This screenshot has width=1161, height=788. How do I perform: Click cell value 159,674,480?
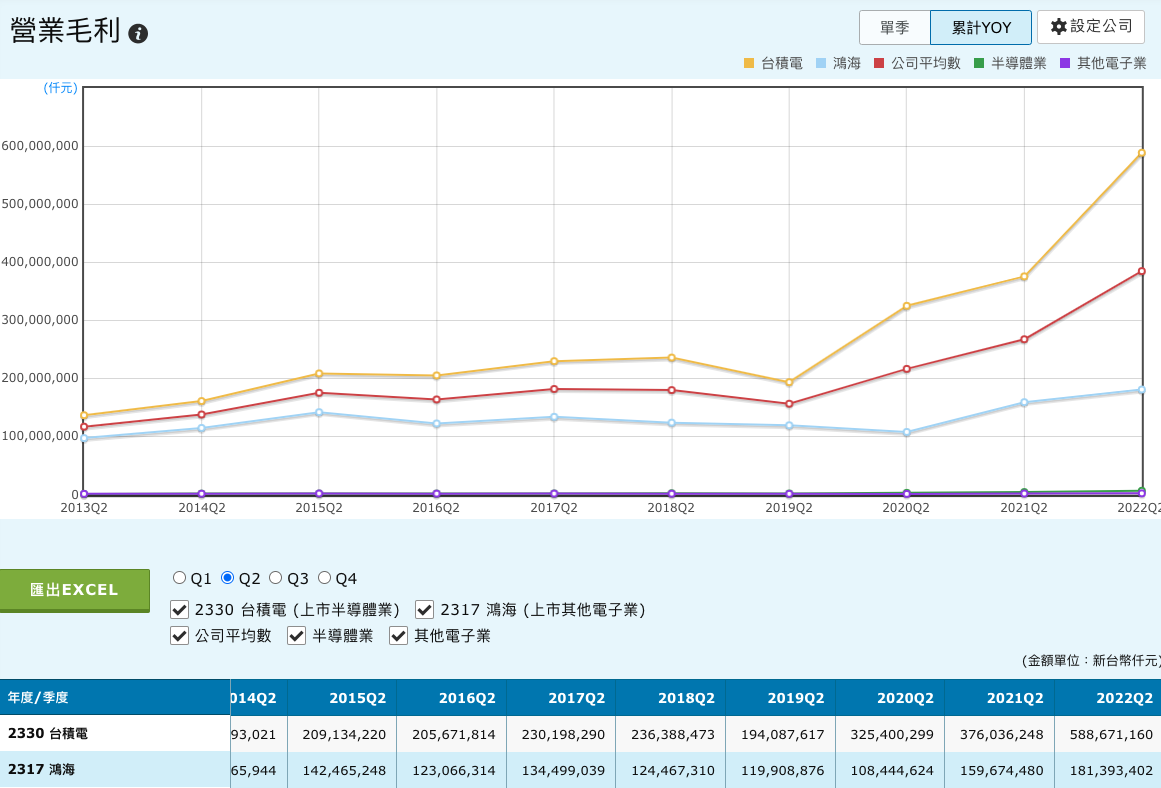pyautogui.click(x=1002, y=770)
